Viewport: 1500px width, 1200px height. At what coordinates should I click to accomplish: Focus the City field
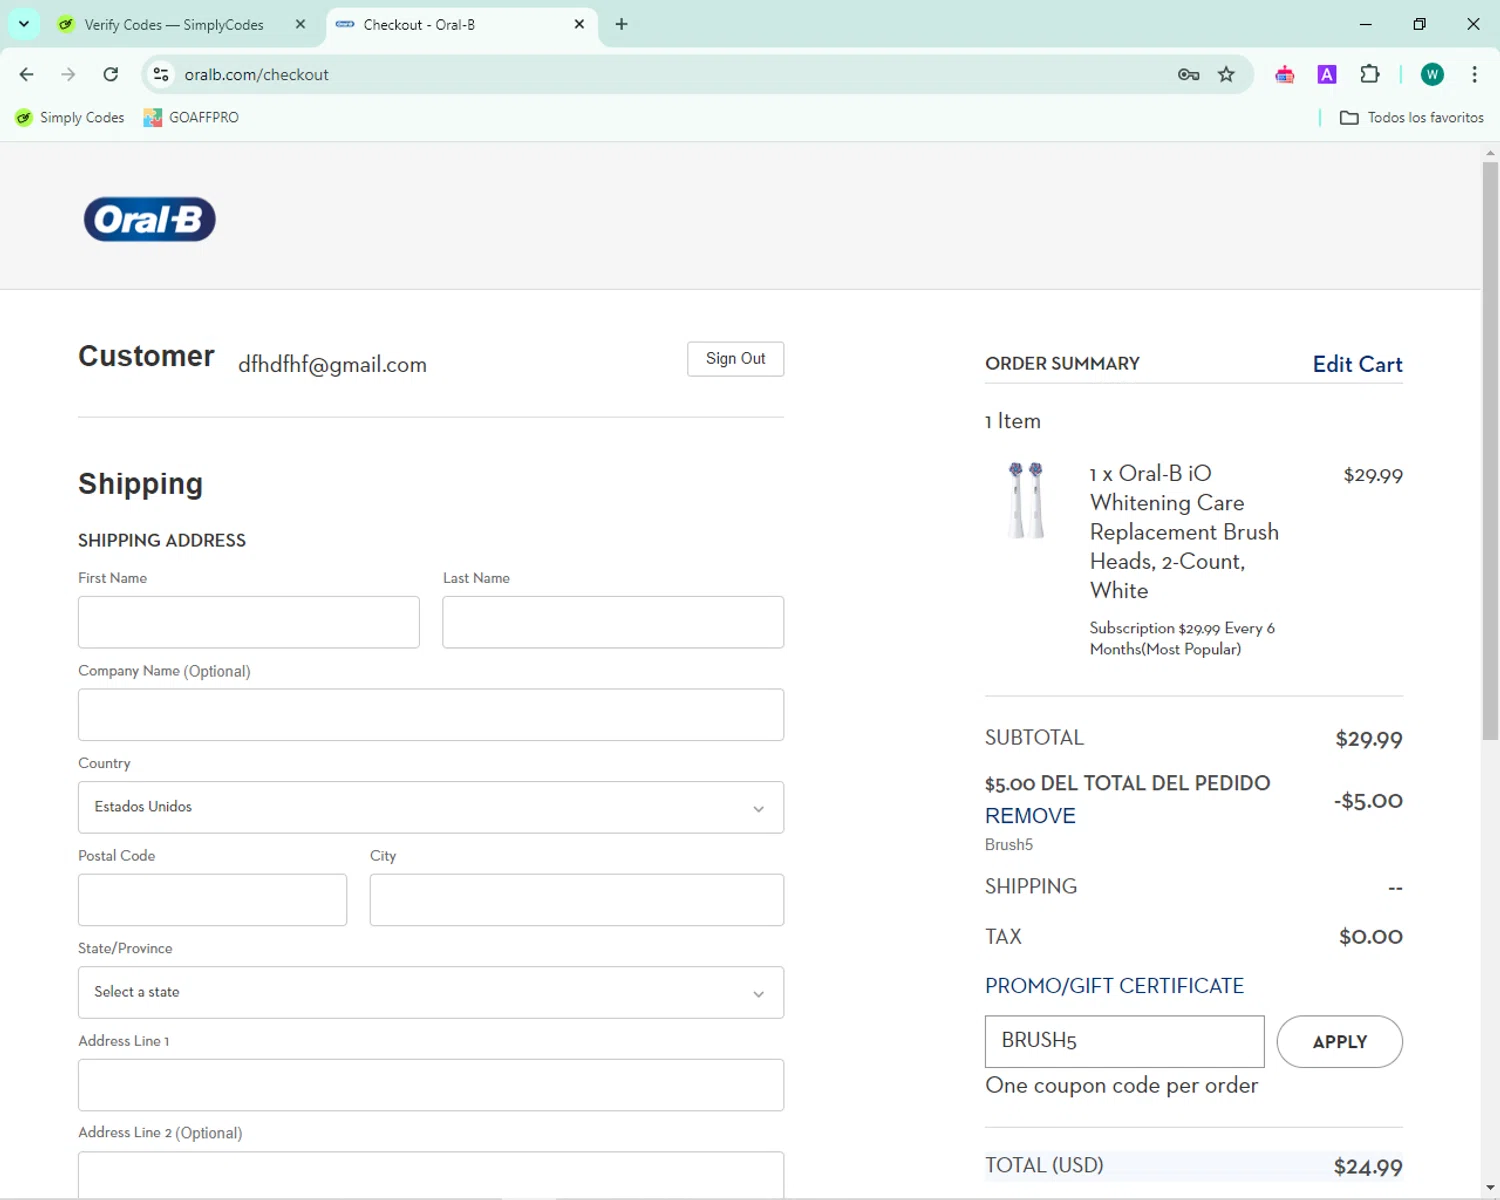[577, 900]
